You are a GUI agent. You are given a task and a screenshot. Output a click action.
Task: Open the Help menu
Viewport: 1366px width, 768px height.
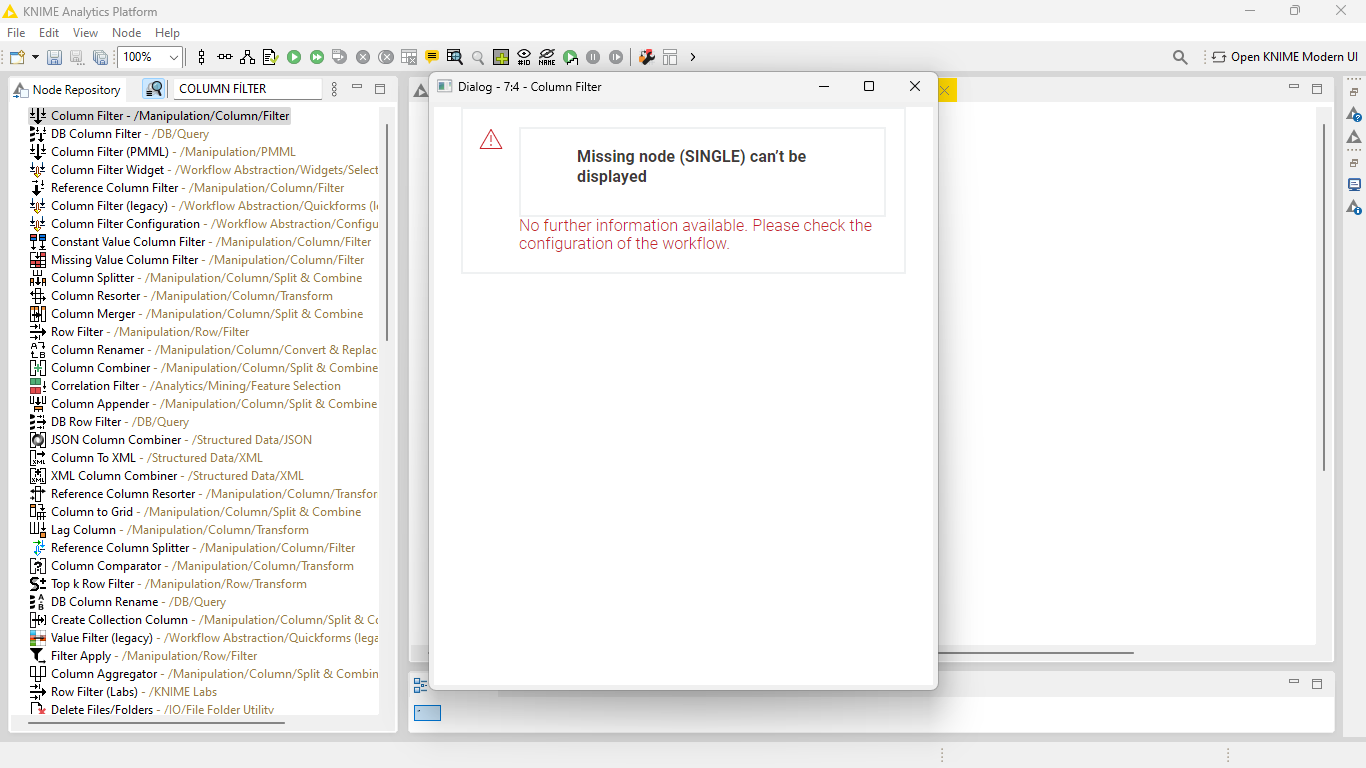point(167,33)
